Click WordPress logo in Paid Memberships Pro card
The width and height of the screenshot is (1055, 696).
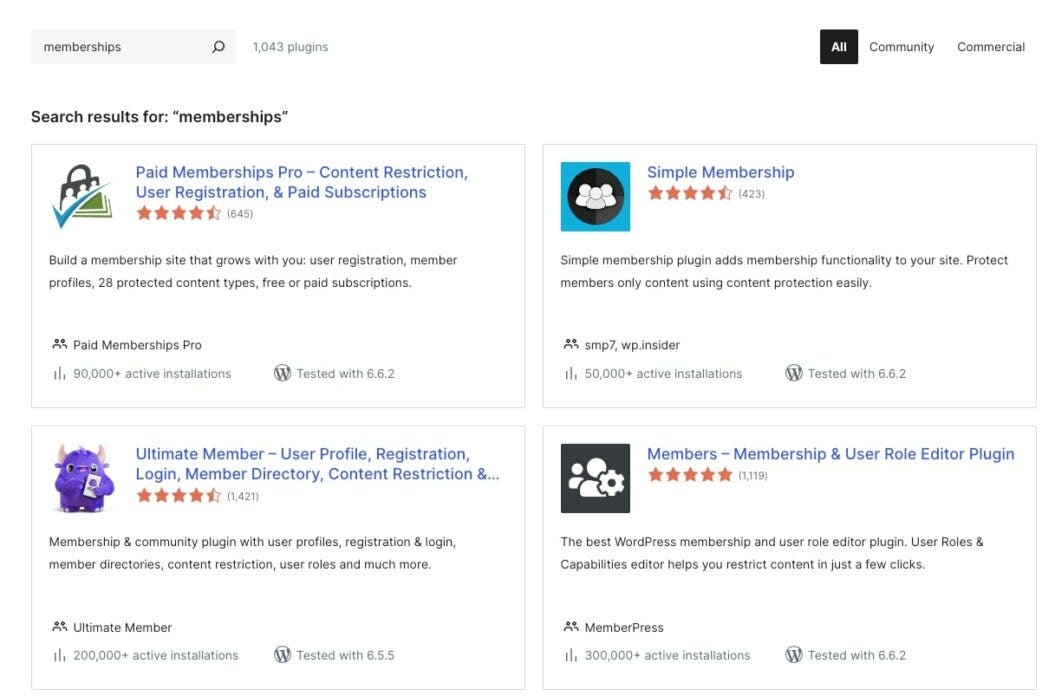282,373
